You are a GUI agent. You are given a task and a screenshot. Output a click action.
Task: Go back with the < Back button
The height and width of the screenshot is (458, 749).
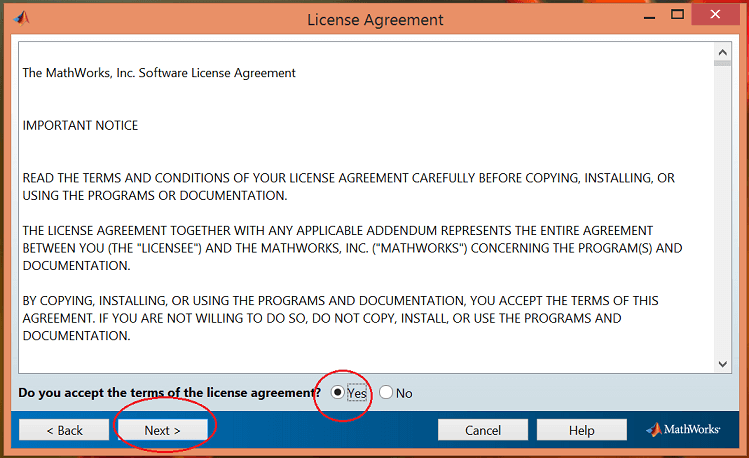click(x=64, y=430)
